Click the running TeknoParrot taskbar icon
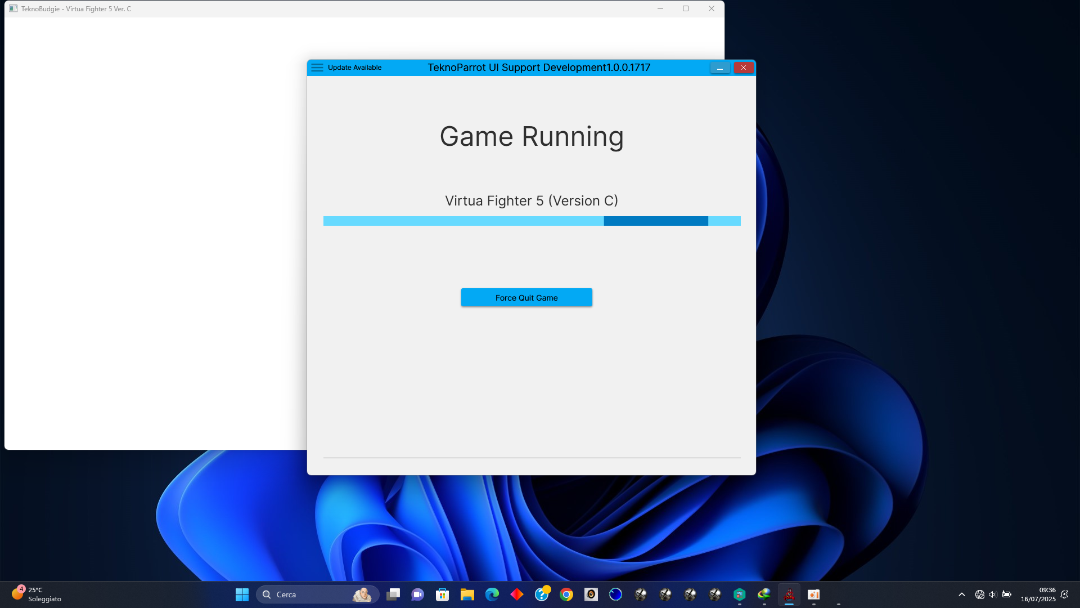This screenshot has width=1080, height=608. 789,594
